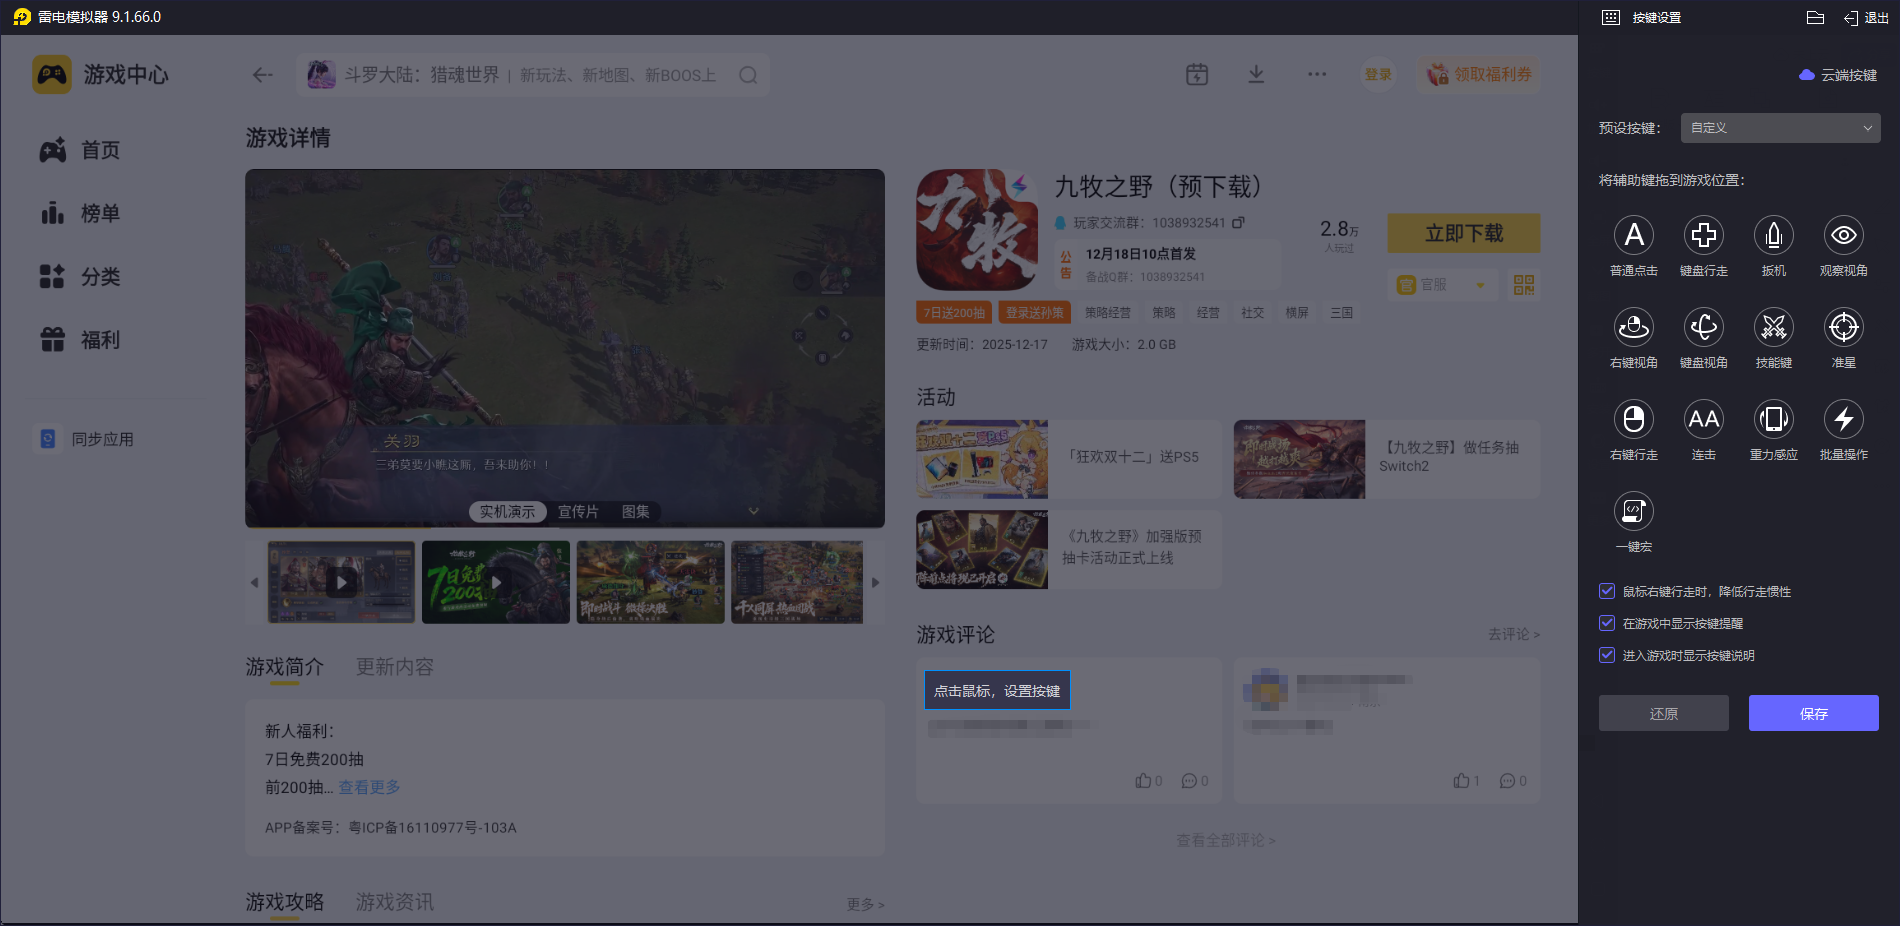Select the 准星 crosshair icon

pyautogui.click(x=1843, y=327)
